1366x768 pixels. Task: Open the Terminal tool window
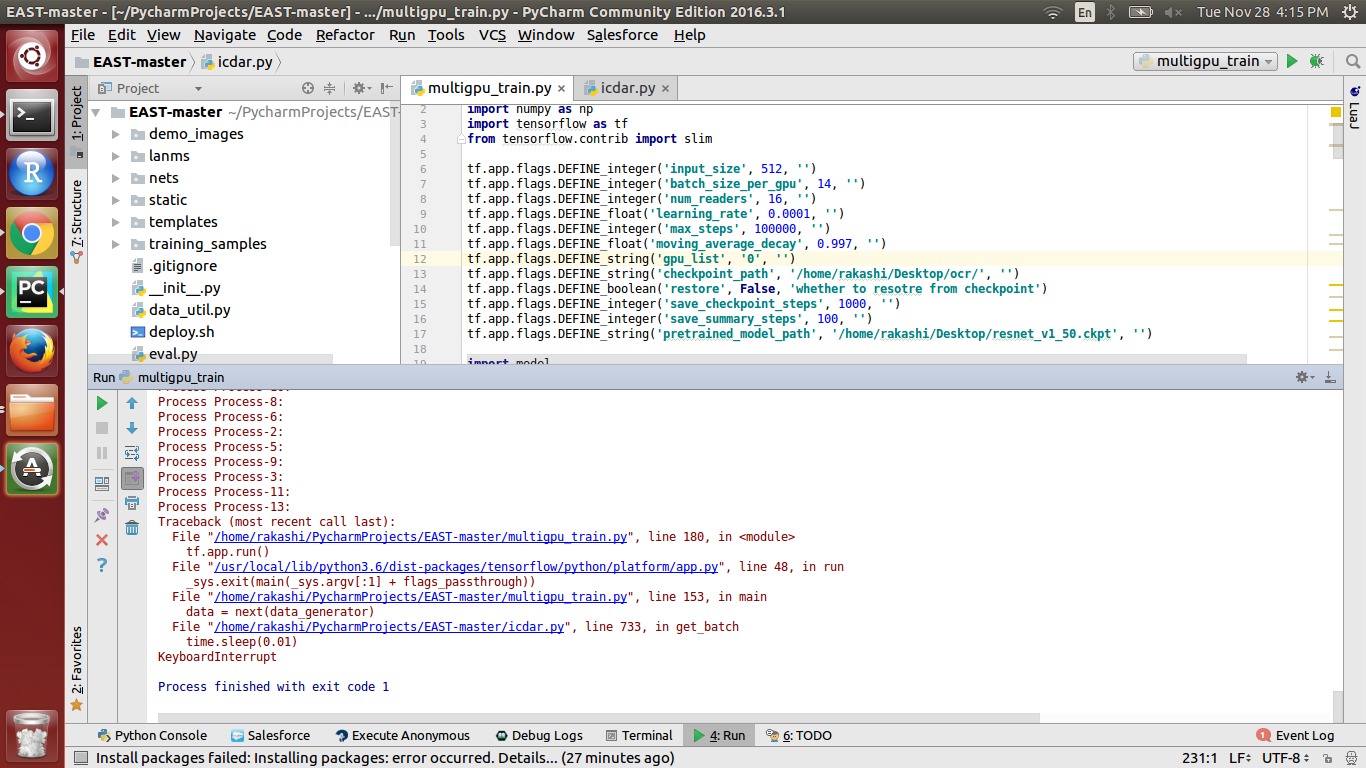click(x=639, y=735)
